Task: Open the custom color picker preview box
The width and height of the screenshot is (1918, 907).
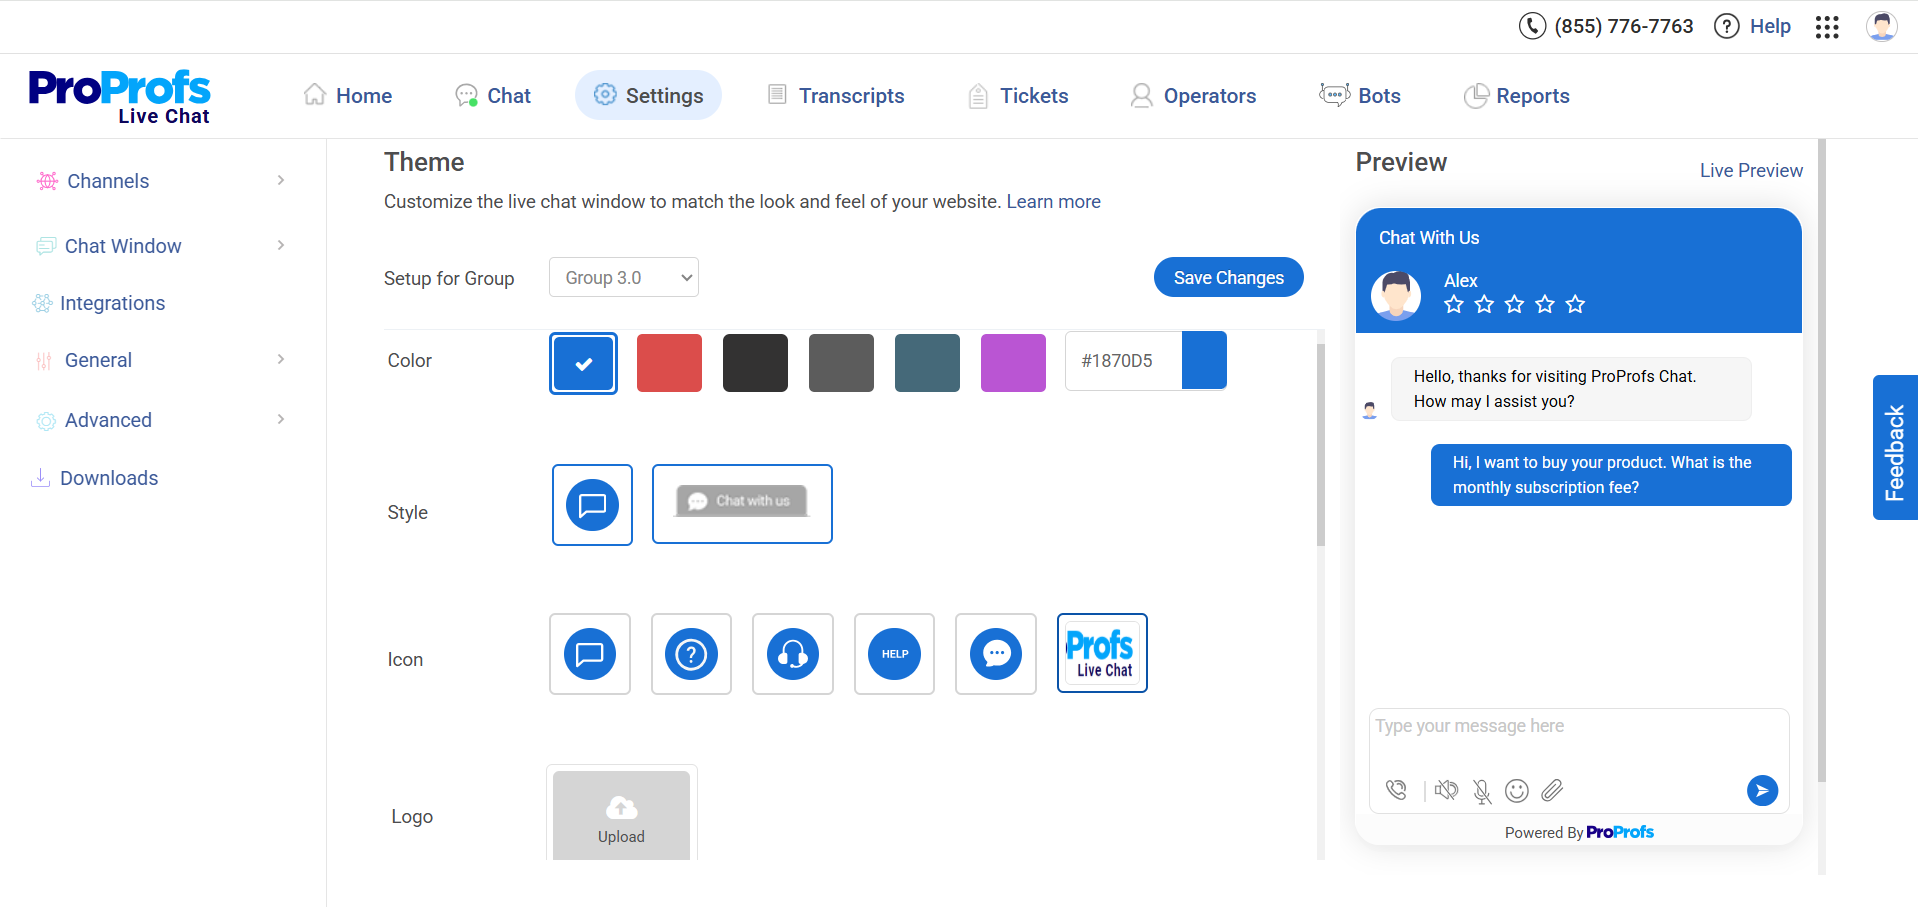Action: [x=1204, y=360]
